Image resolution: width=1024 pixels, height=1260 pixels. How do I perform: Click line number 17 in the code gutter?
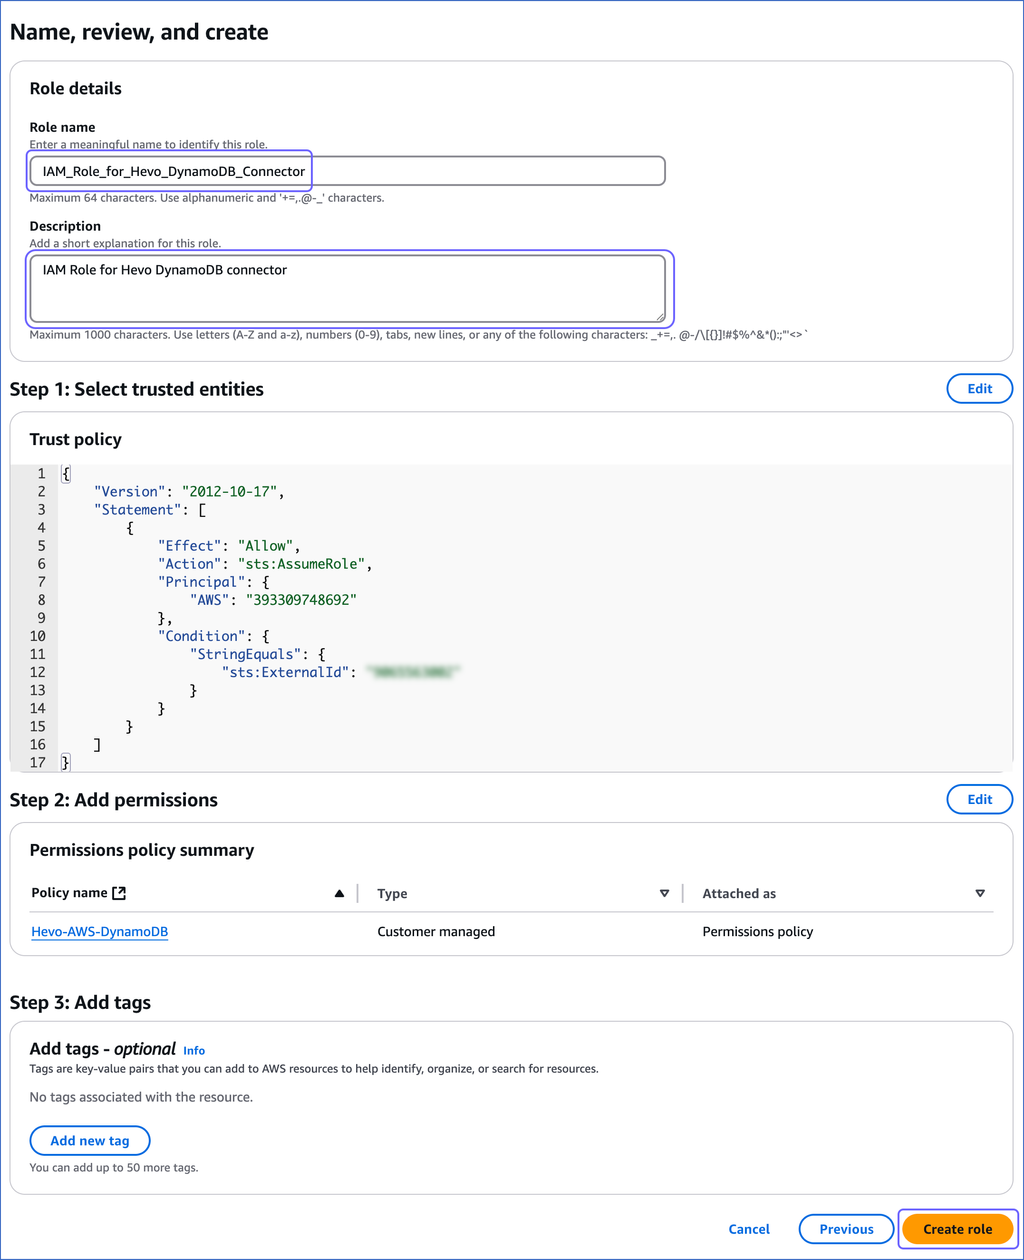point(38,762)
